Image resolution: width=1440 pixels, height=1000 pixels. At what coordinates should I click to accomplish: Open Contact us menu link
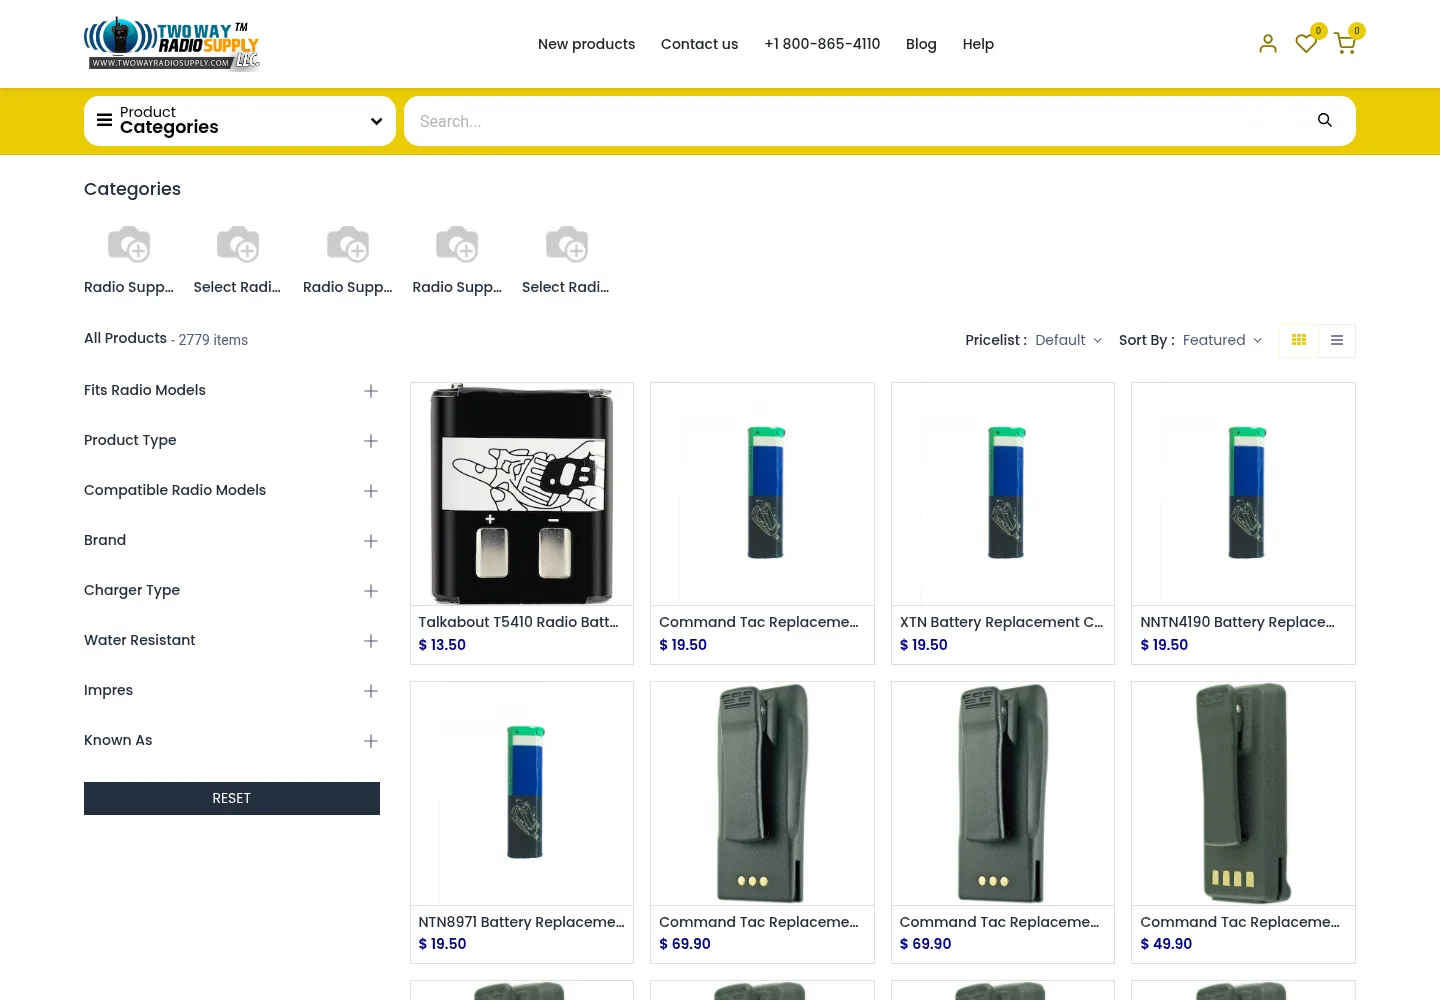tap(699, 44)
